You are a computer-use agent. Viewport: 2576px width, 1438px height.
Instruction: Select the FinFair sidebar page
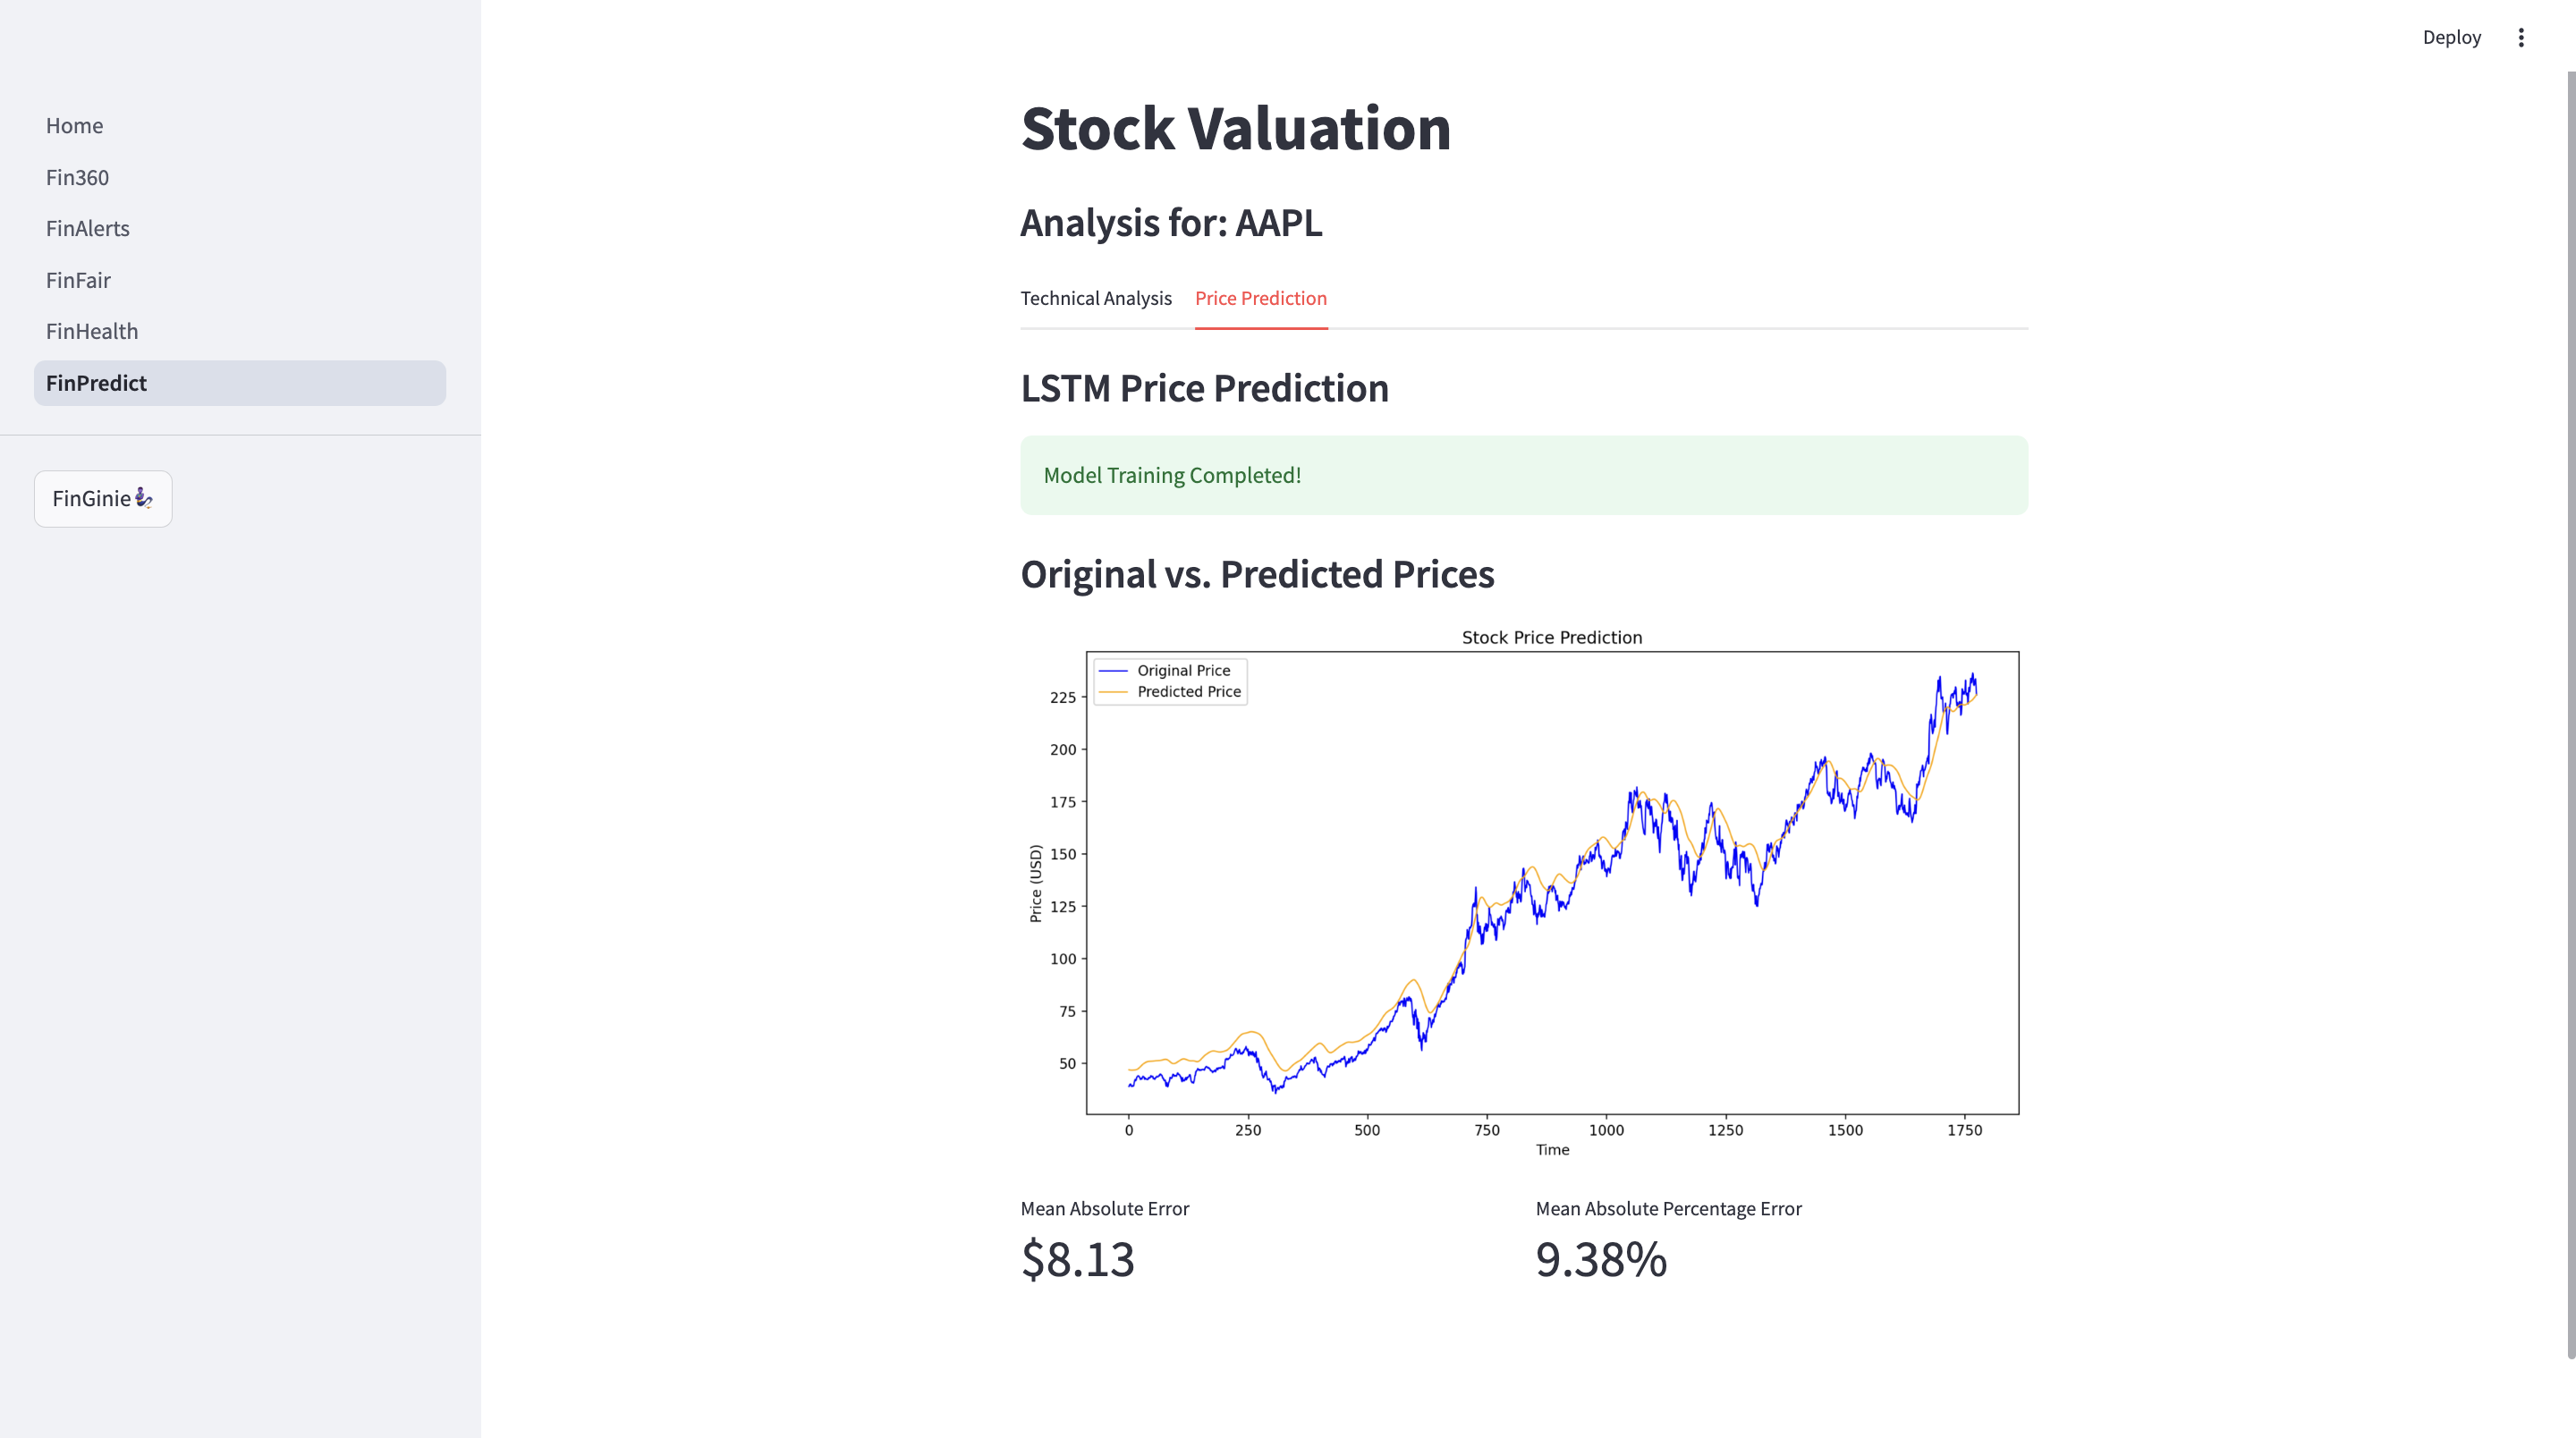tap(78, 280)
